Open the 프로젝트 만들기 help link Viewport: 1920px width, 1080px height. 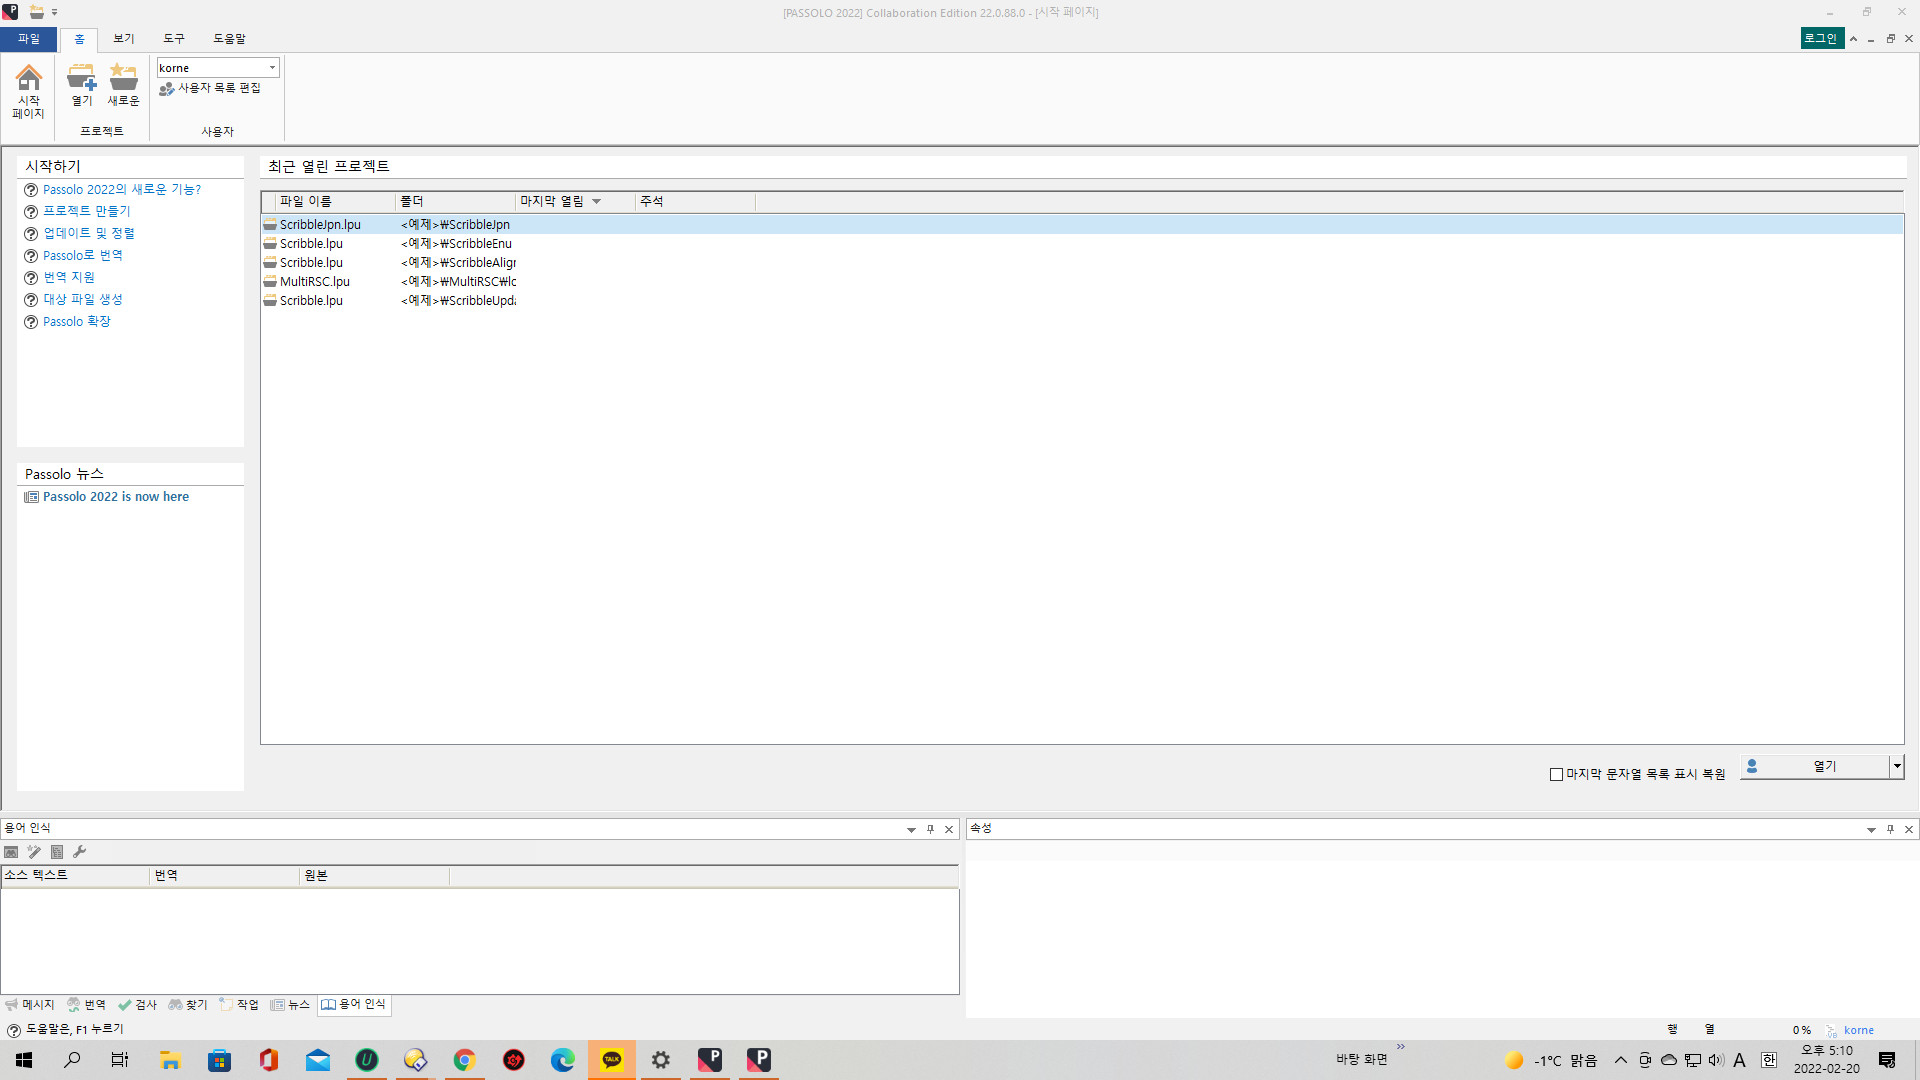tap(87, 211)
